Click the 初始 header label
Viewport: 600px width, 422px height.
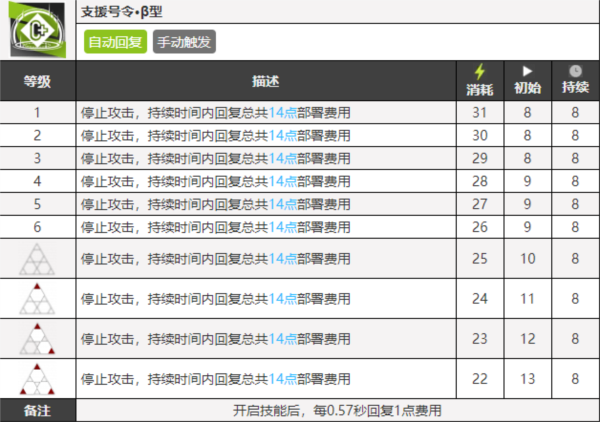tap(528, 88)
